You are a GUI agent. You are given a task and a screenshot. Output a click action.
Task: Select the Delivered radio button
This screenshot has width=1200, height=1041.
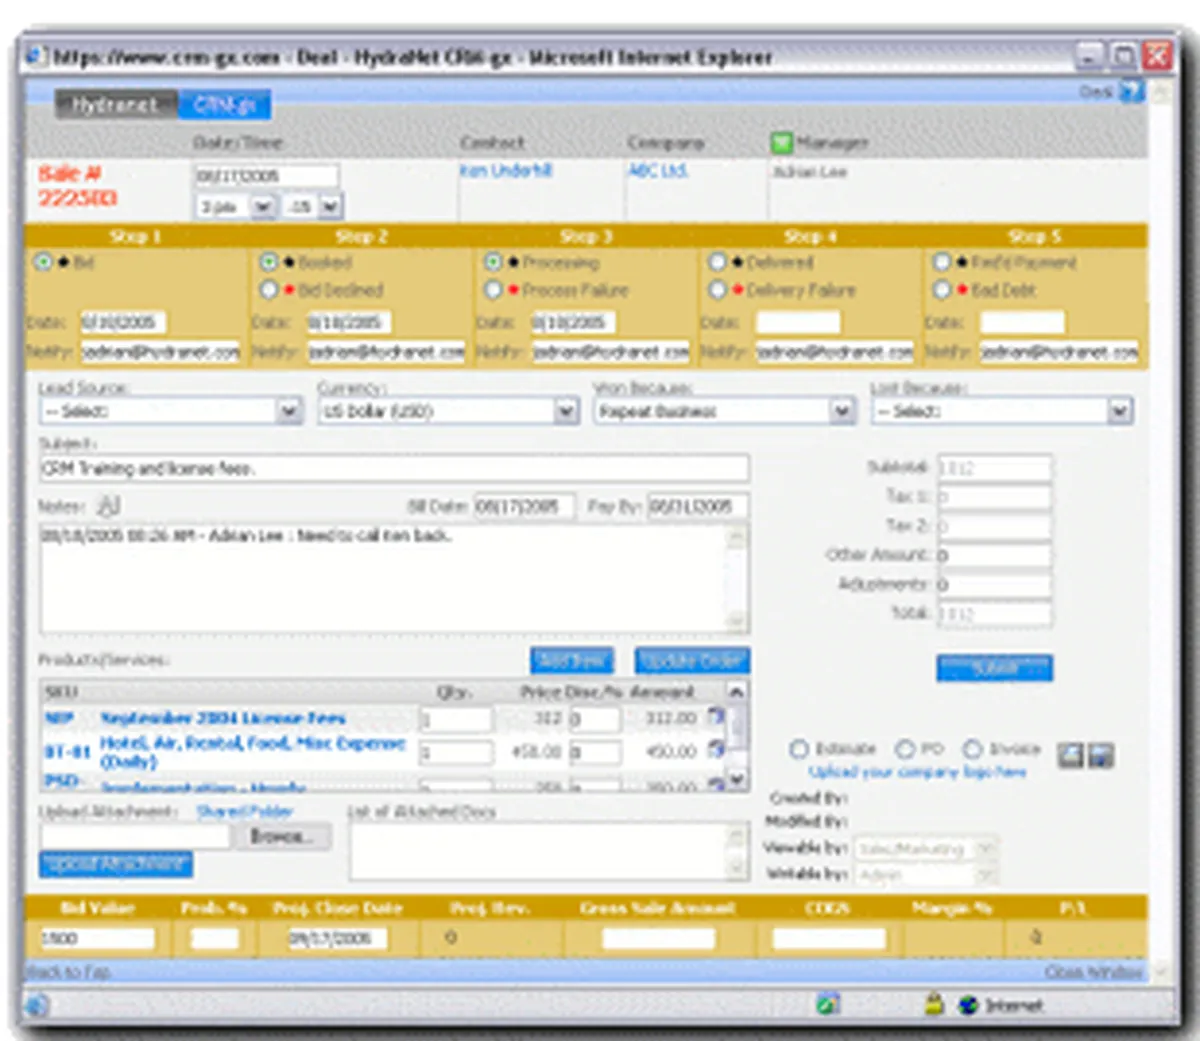pyautogui.click(x=717, y=262)
